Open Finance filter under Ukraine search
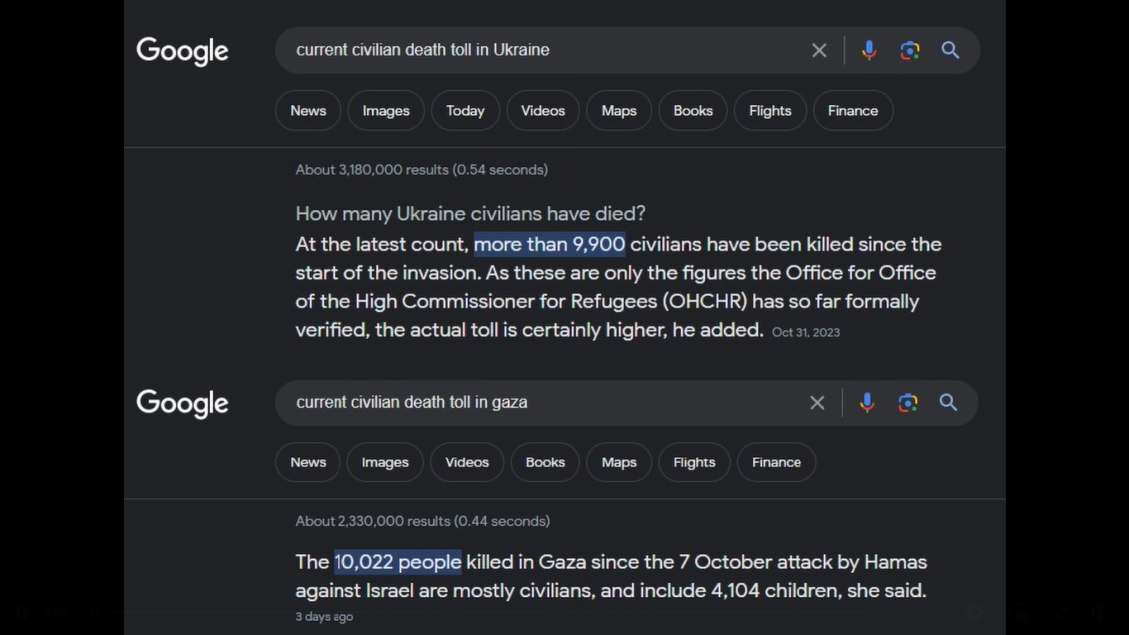The image size is (1129, 635). click(x=853, y=111)
